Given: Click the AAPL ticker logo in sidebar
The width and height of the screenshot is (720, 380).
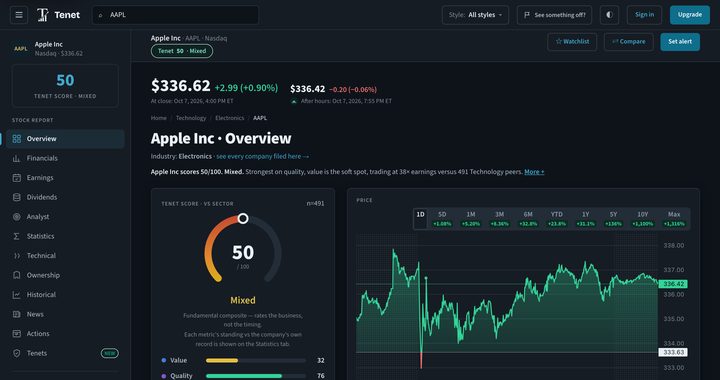Looking at the screenshot, I should tap(21, 49).
